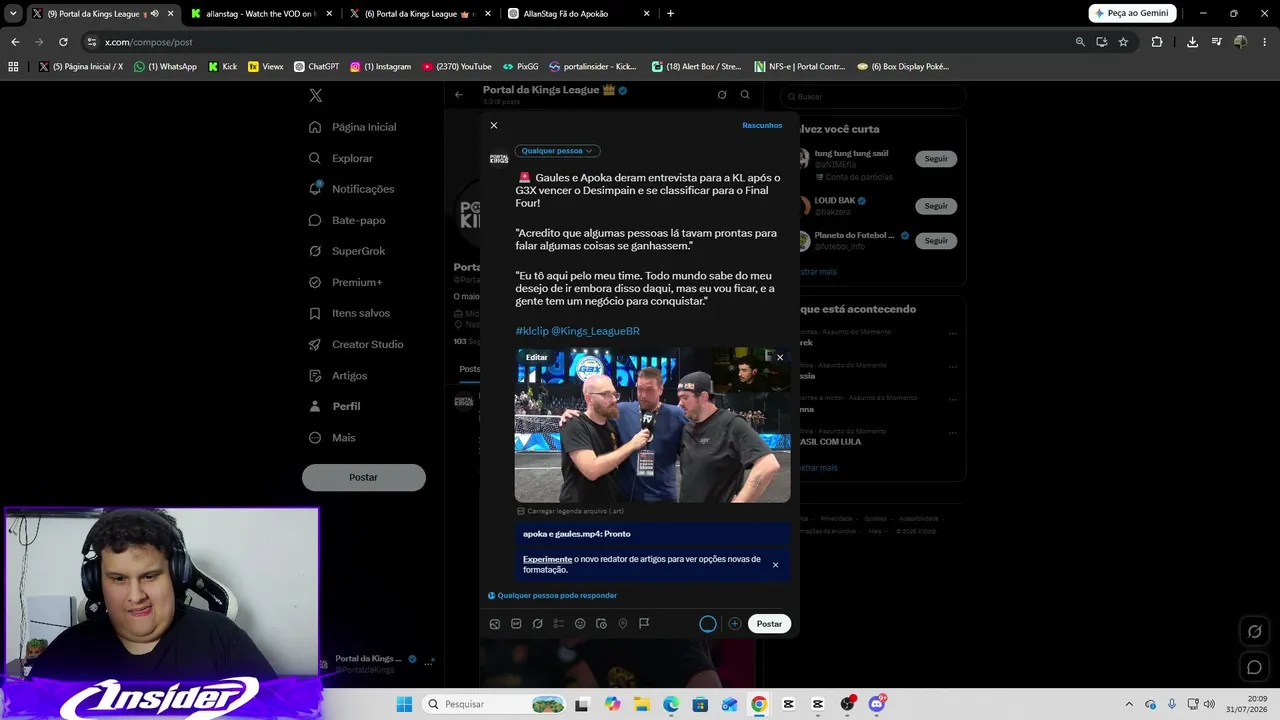Open Bate-papo in sidebar

(346, 220)
